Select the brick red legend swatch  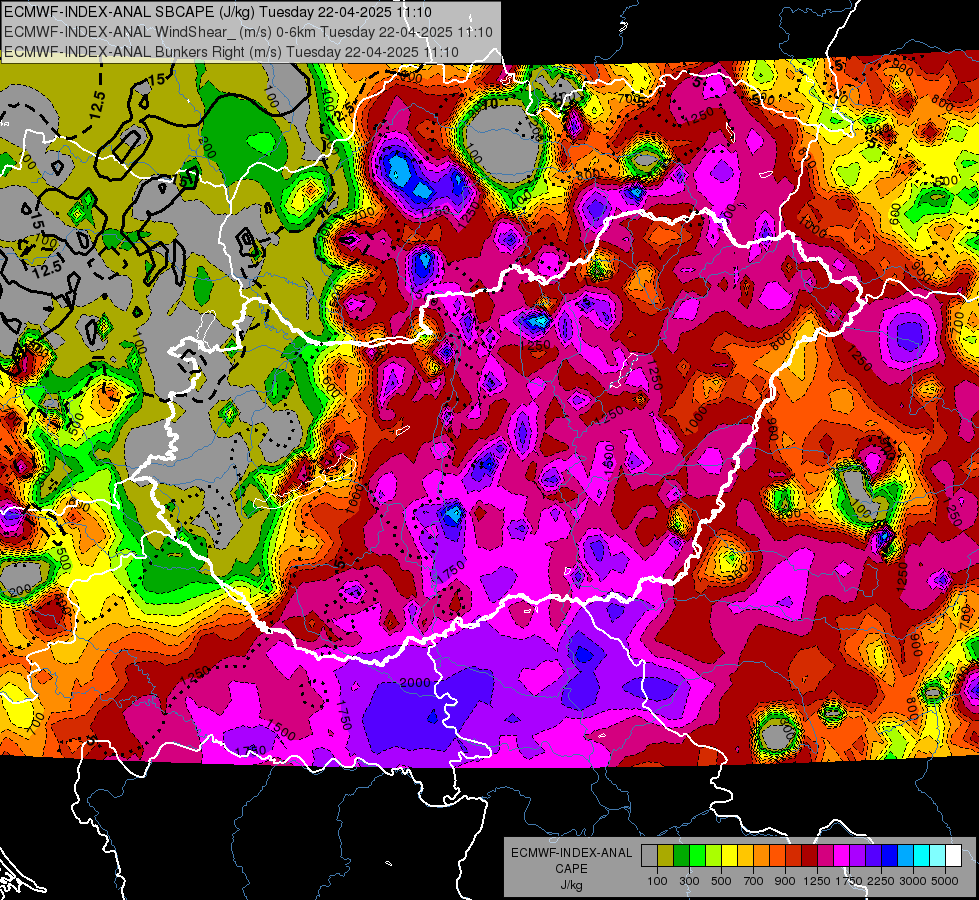pos(794,856)
